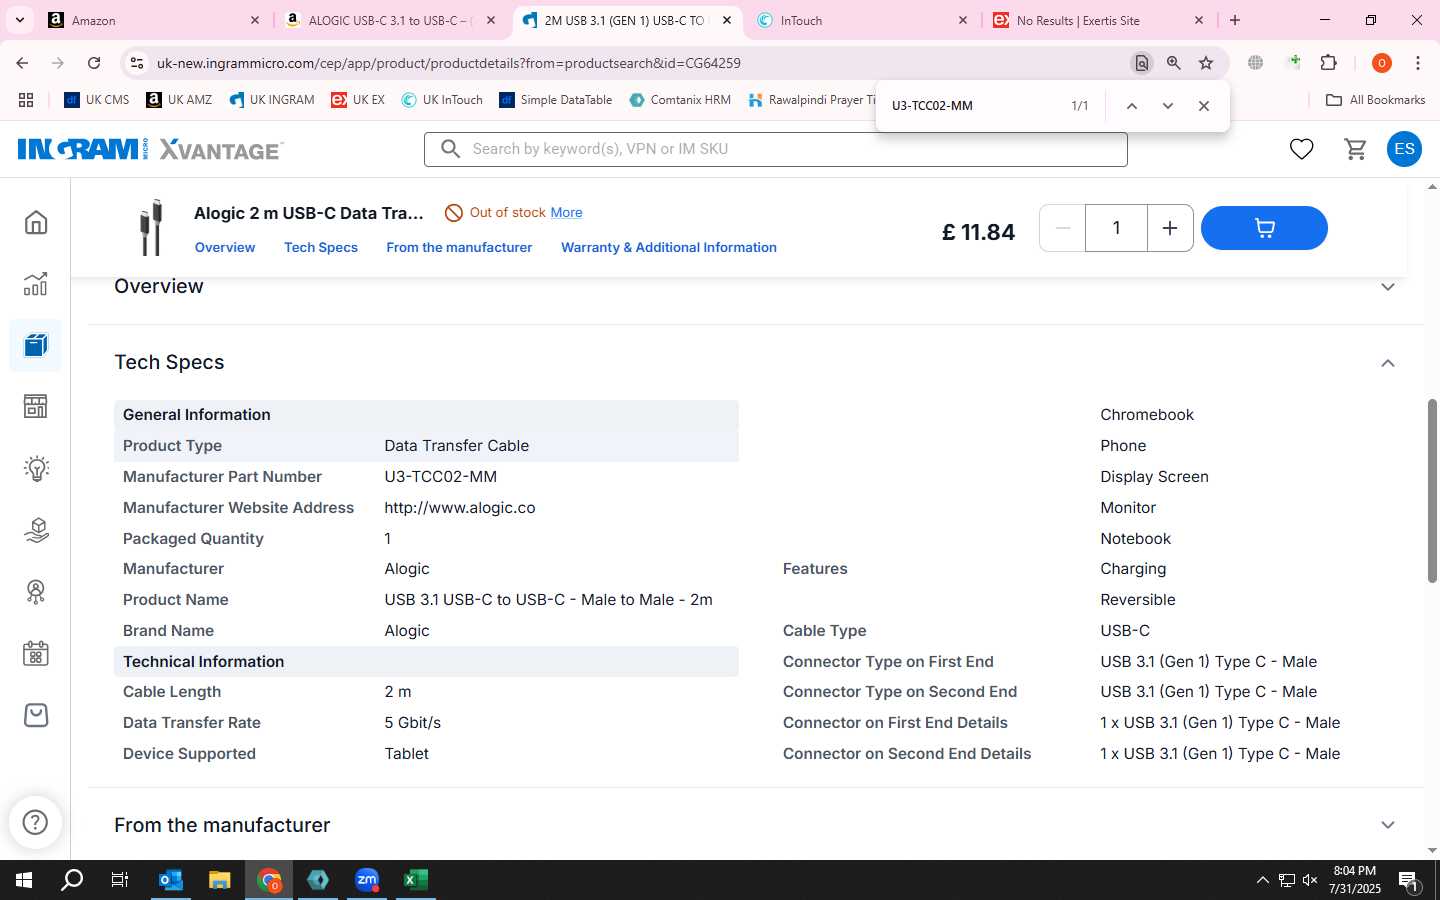The height and width of the screenshot is (900, 1440).
Task: Click the More stock details link
Action: 566,213
